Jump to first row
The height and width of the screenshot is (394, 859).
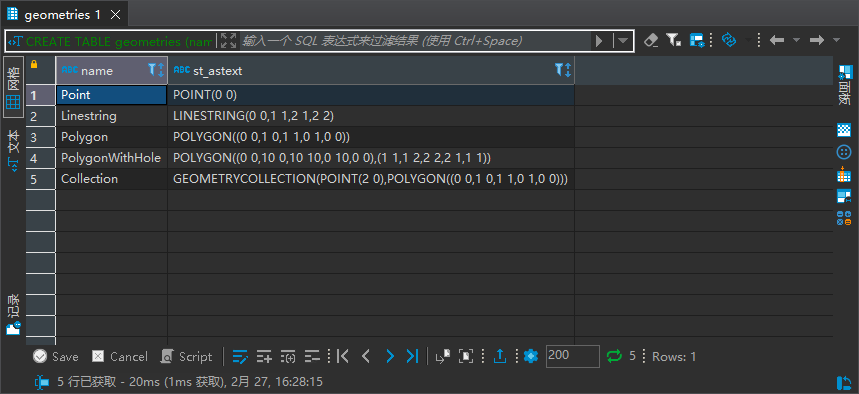click(x=343, y=357)
